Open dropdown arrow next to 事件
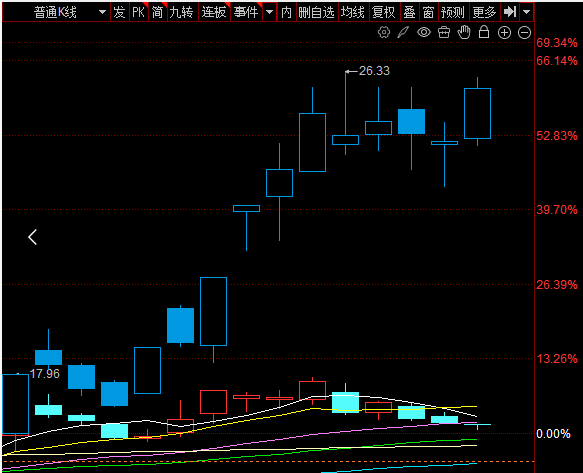 270,12
